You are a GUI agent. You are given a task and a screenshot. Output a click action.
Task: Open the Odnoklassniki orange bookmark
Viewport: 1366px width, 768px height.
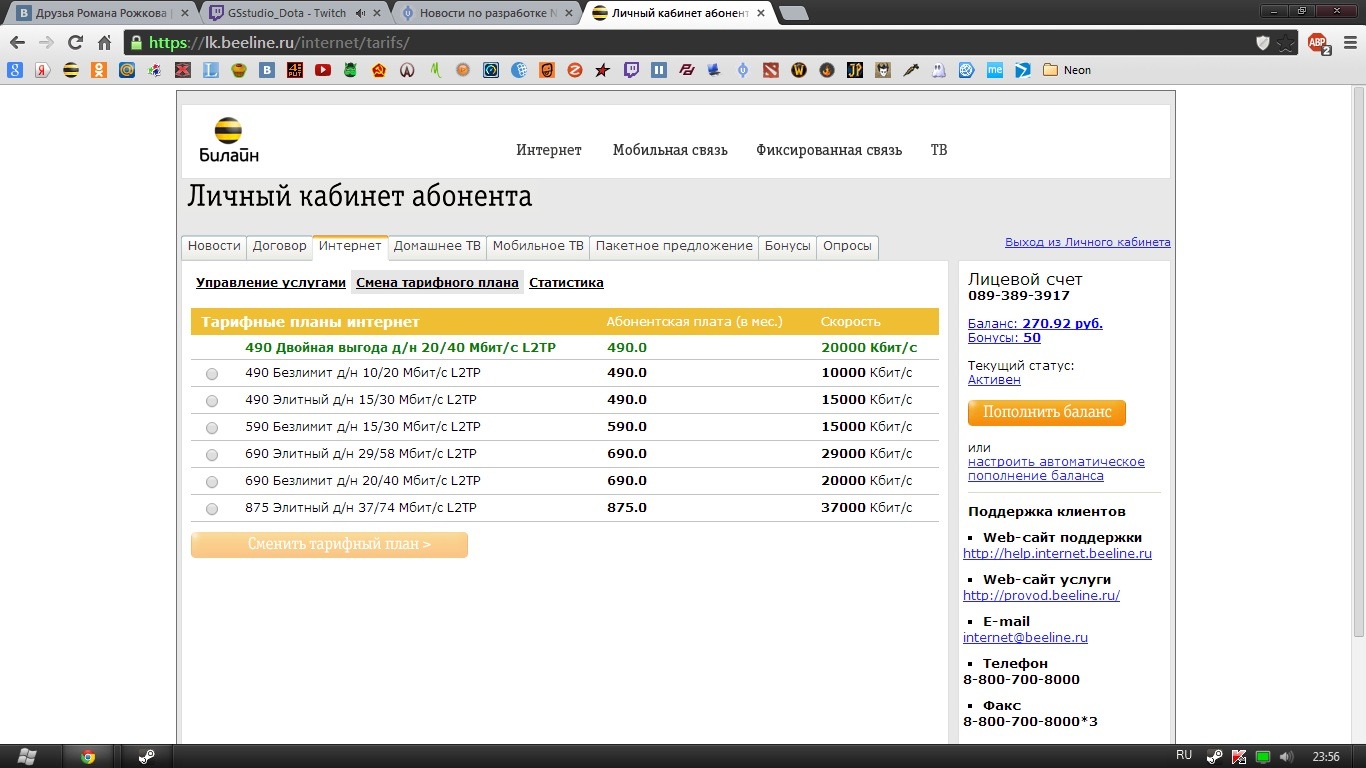(x=98, y=70)
